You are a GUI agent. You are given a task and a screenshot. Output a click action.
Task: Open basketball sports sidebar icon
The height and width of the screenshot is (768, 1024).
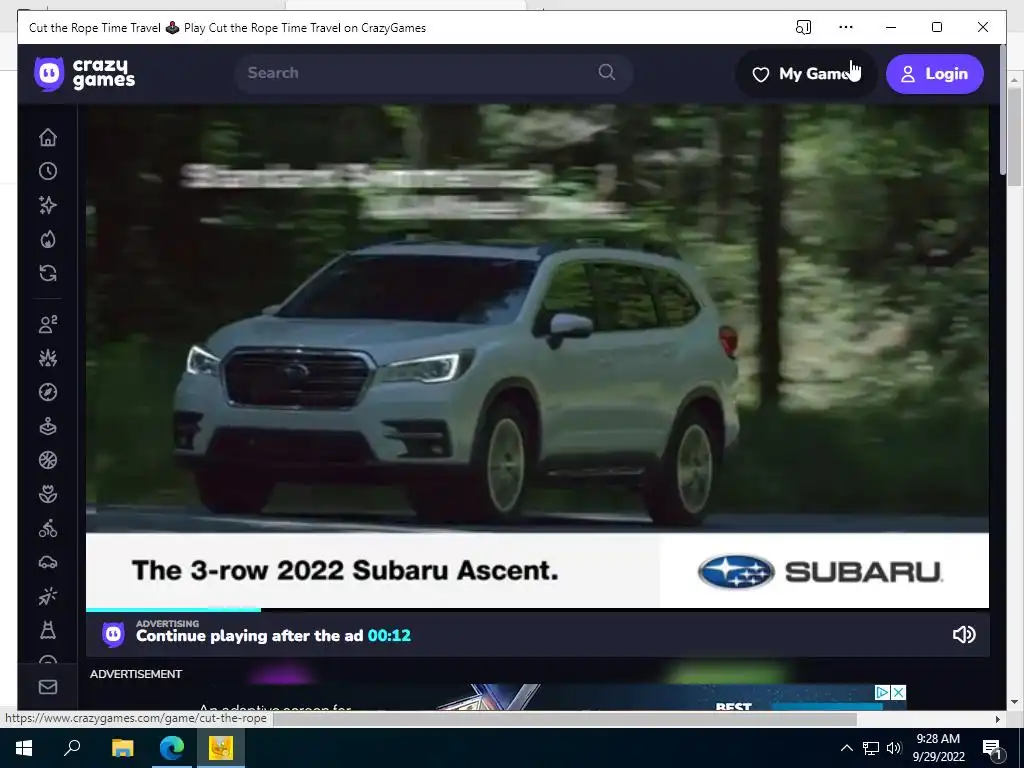click(x=48, y=460)
